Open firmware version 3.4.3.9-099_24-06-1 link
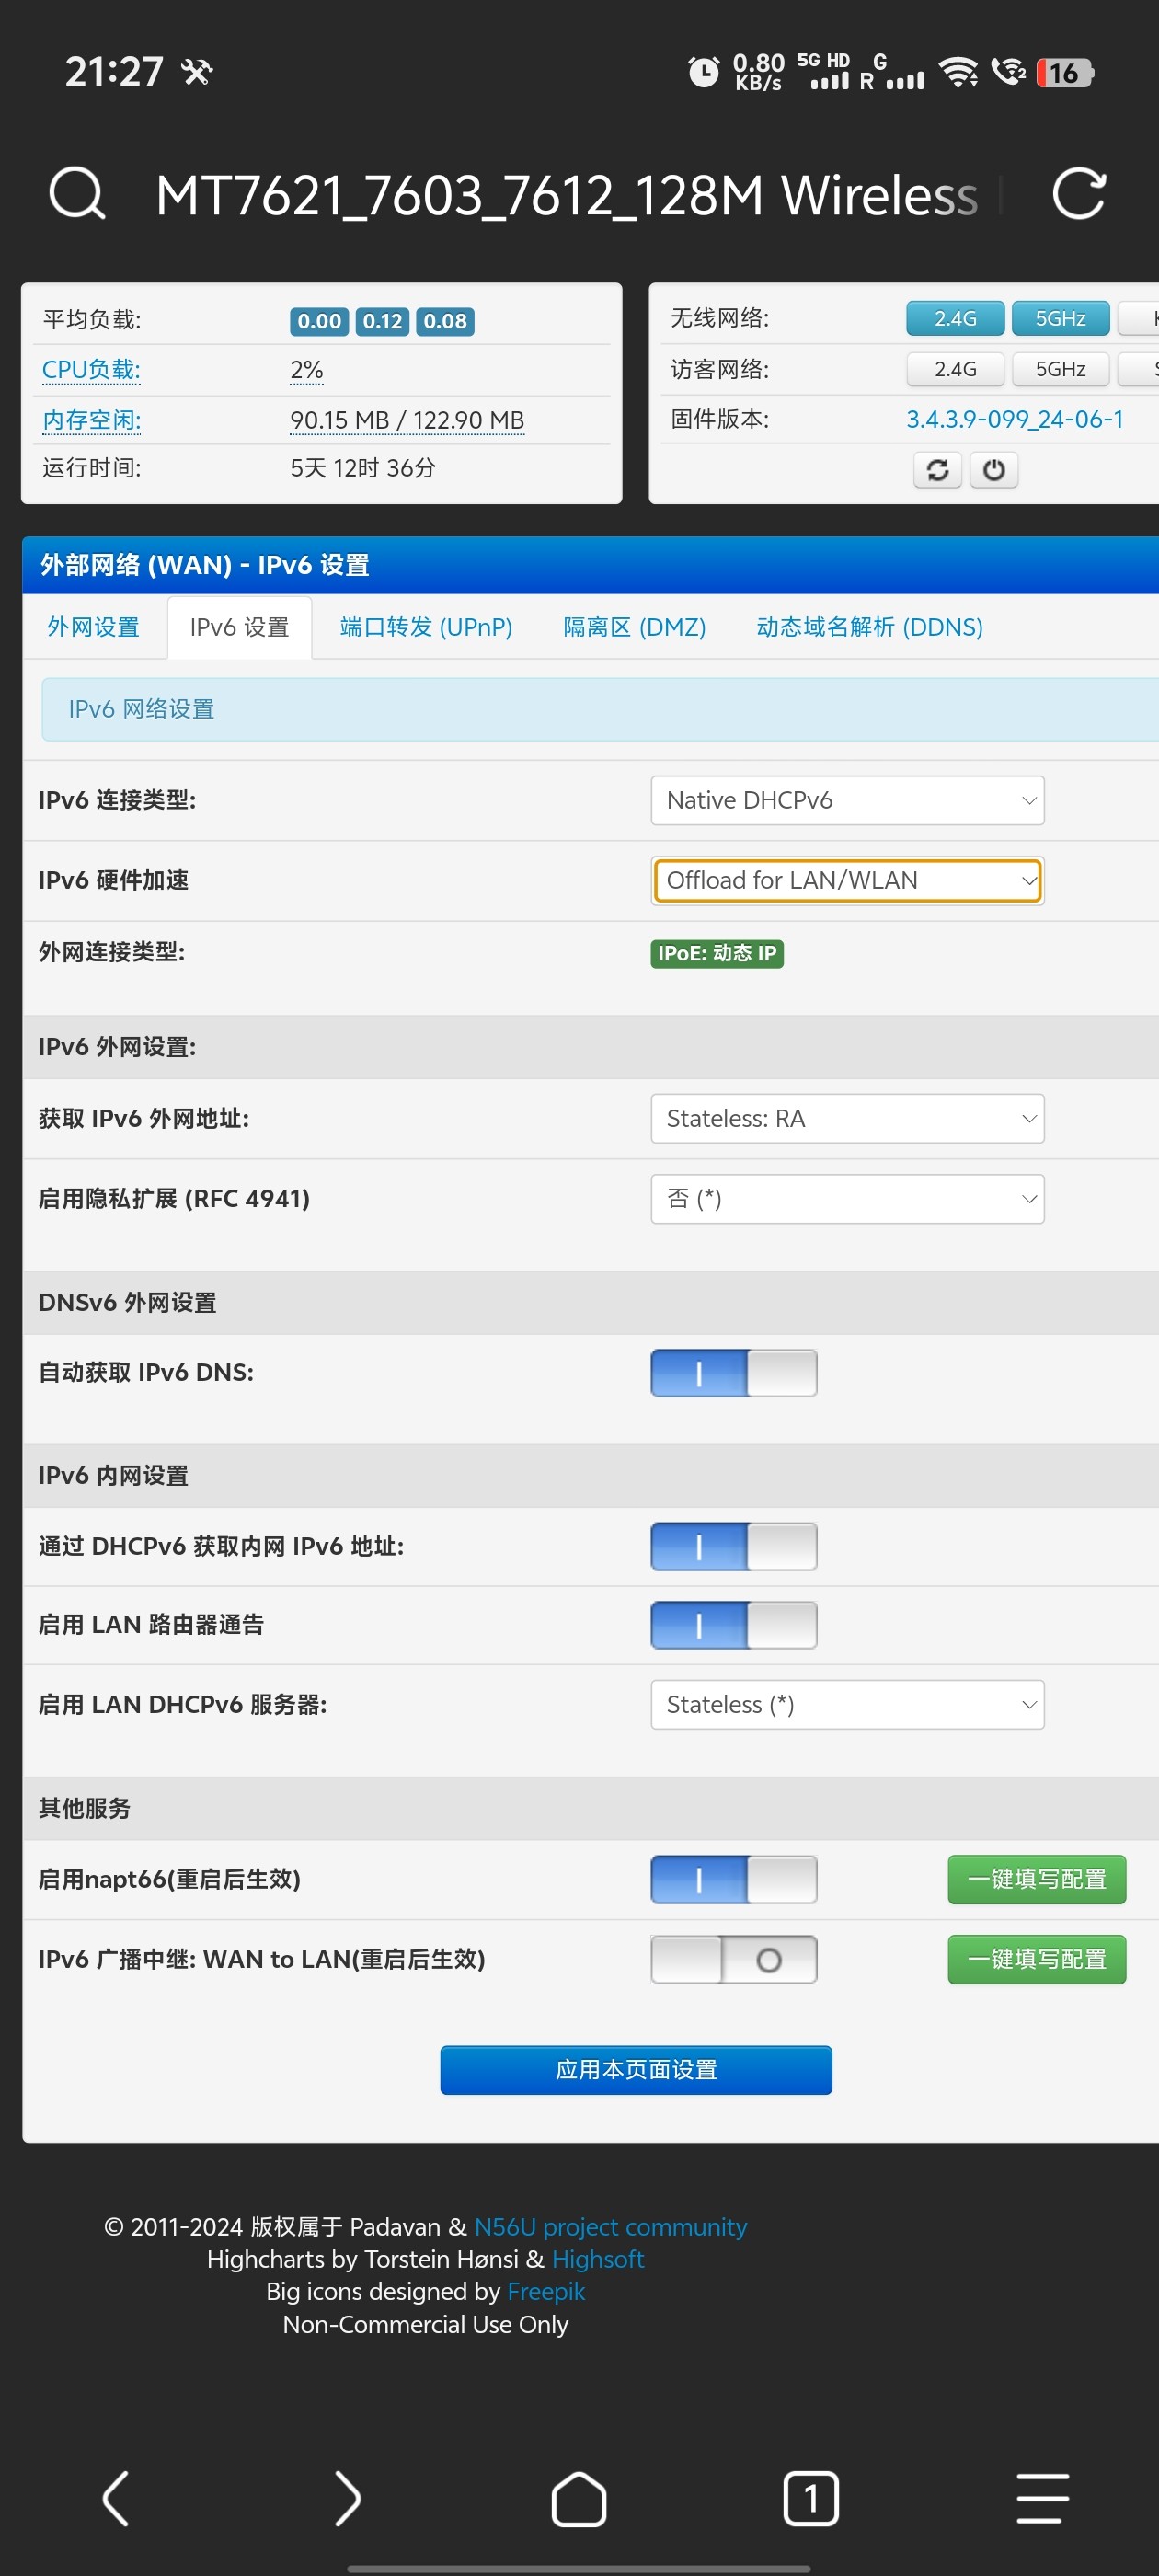The width and height of the screenshot is (1159, 2576). point(1014,419)
